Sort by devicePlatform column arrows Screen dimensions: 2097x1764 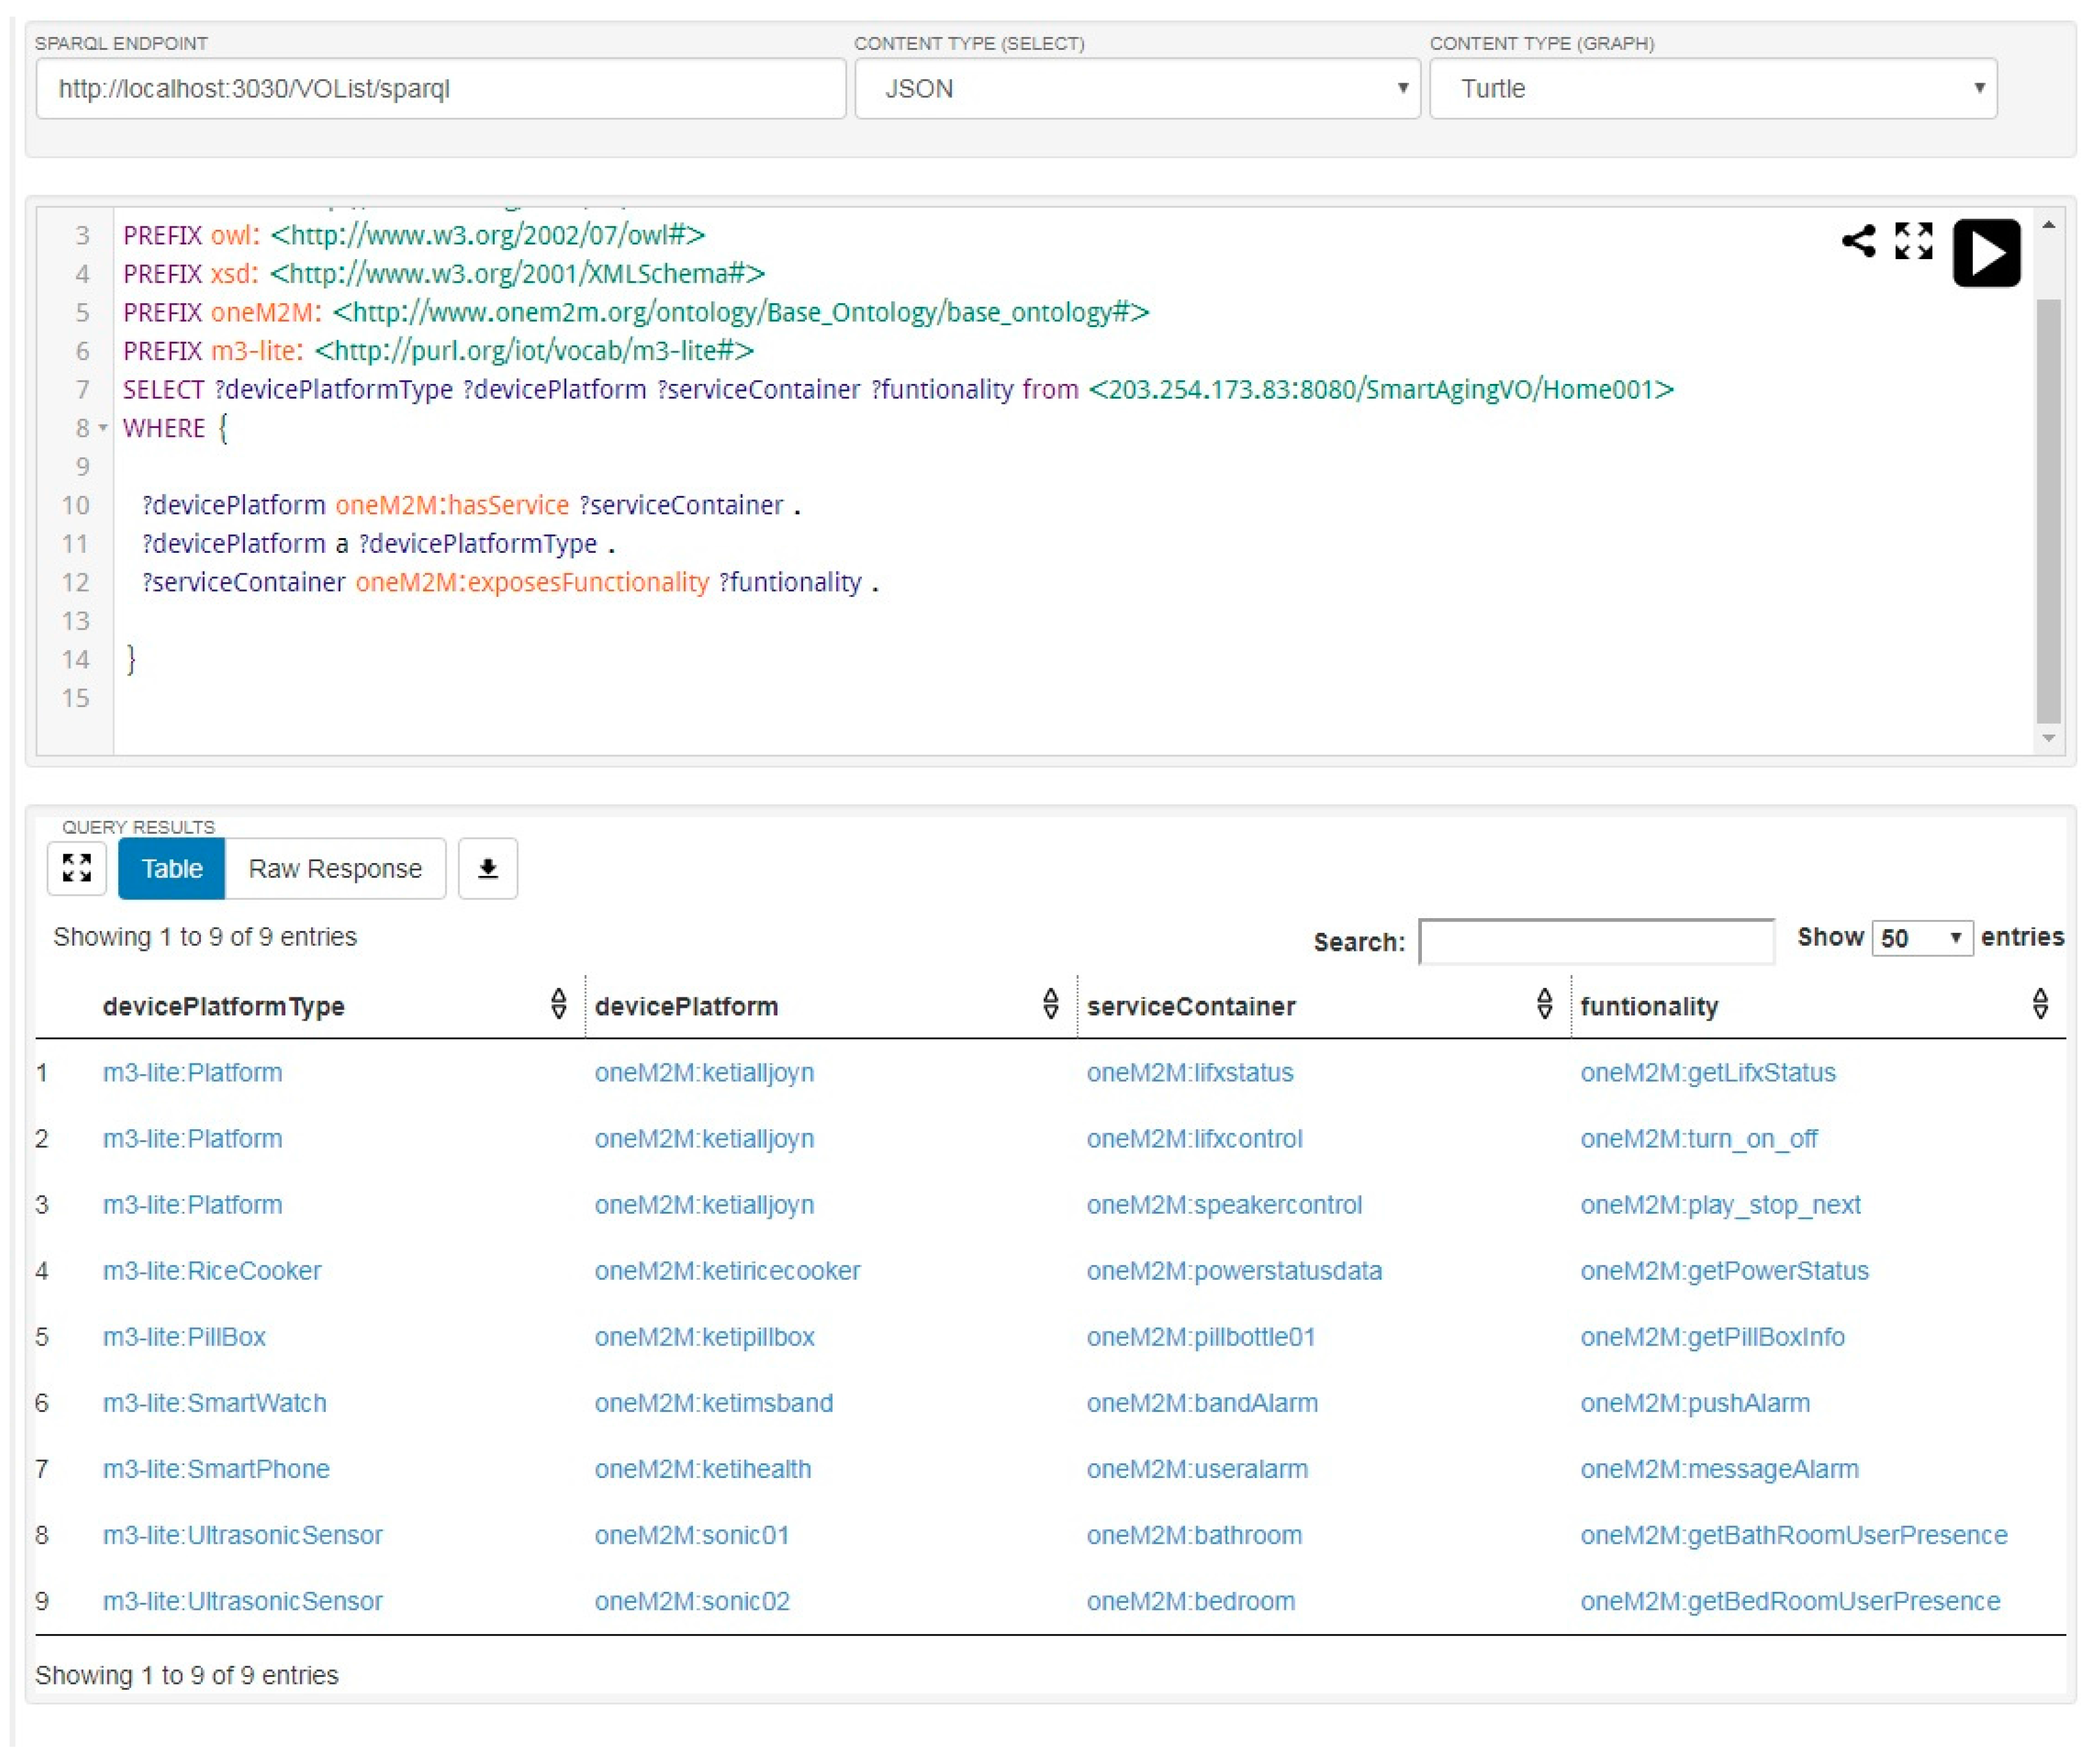pos(1050,1004)
